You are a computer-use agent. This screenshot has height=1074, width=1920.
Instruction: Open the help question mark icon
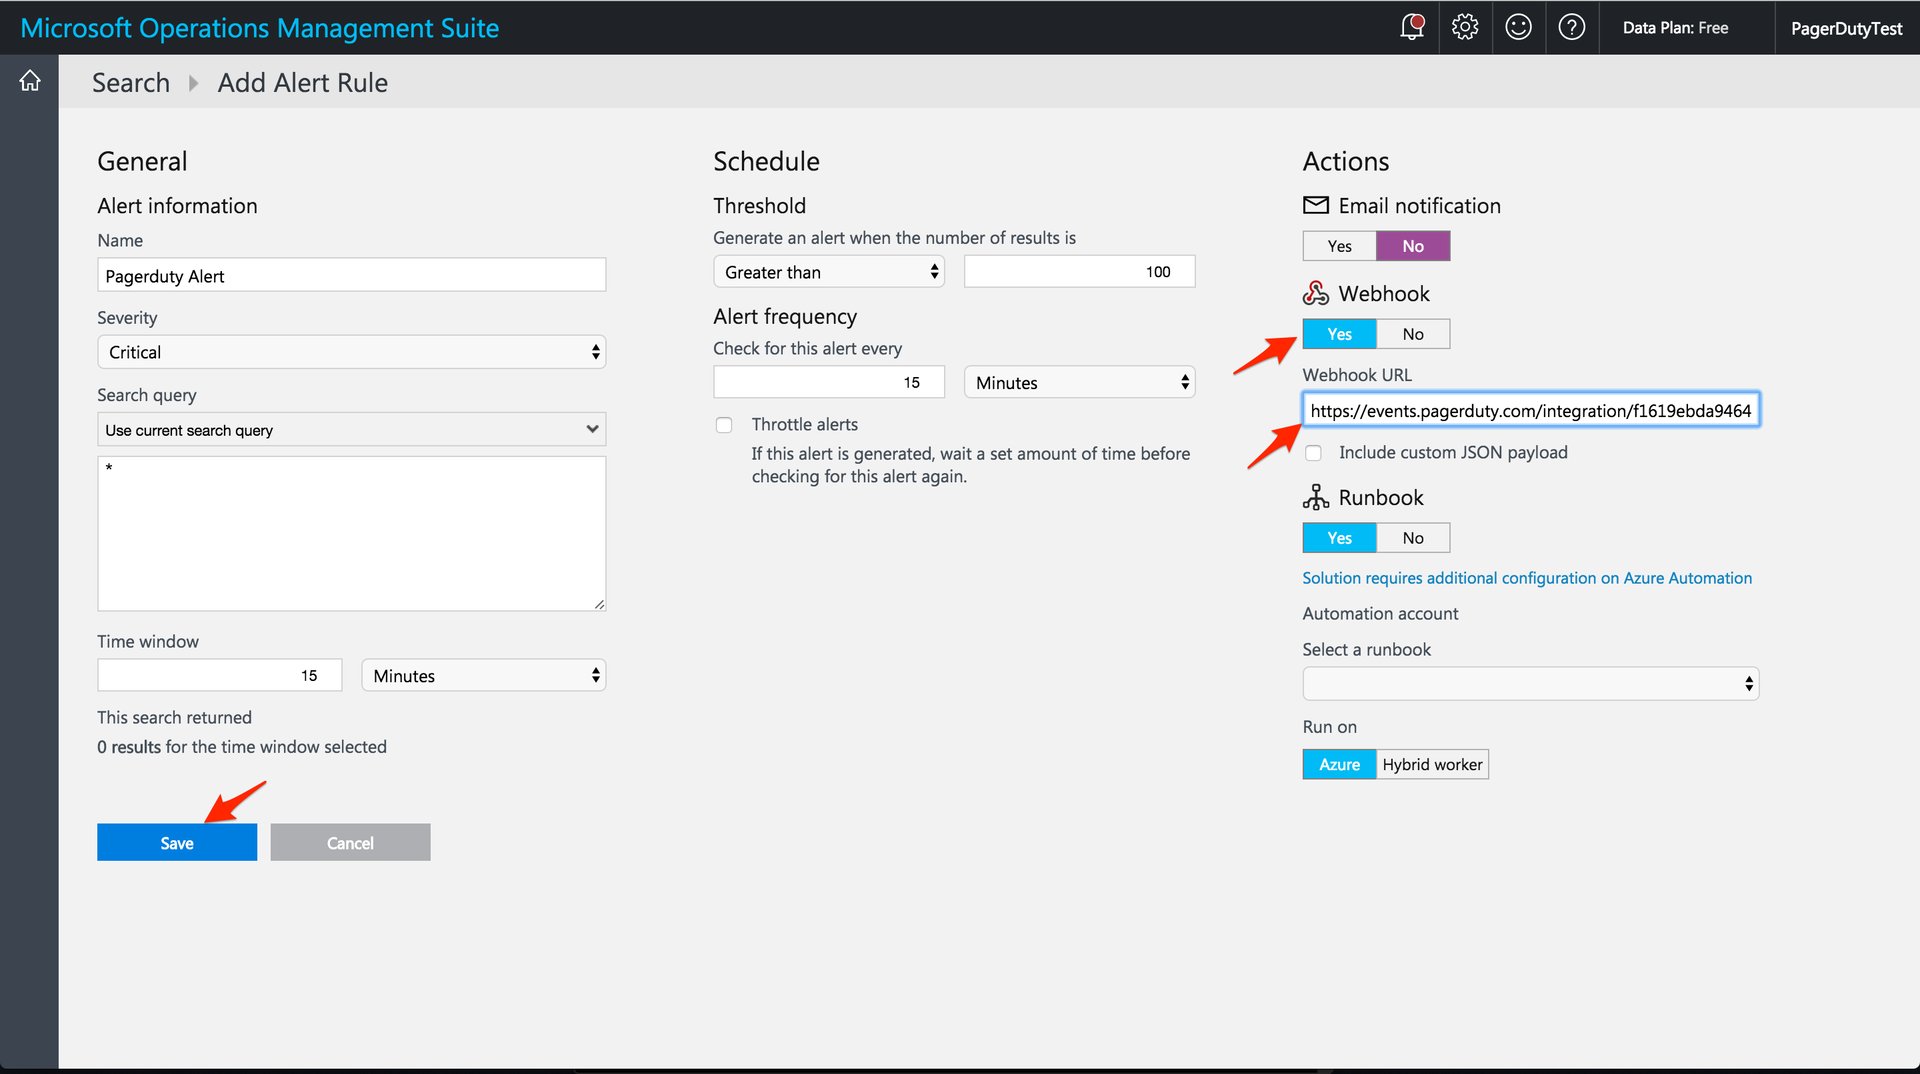(x=1571, y=27)
